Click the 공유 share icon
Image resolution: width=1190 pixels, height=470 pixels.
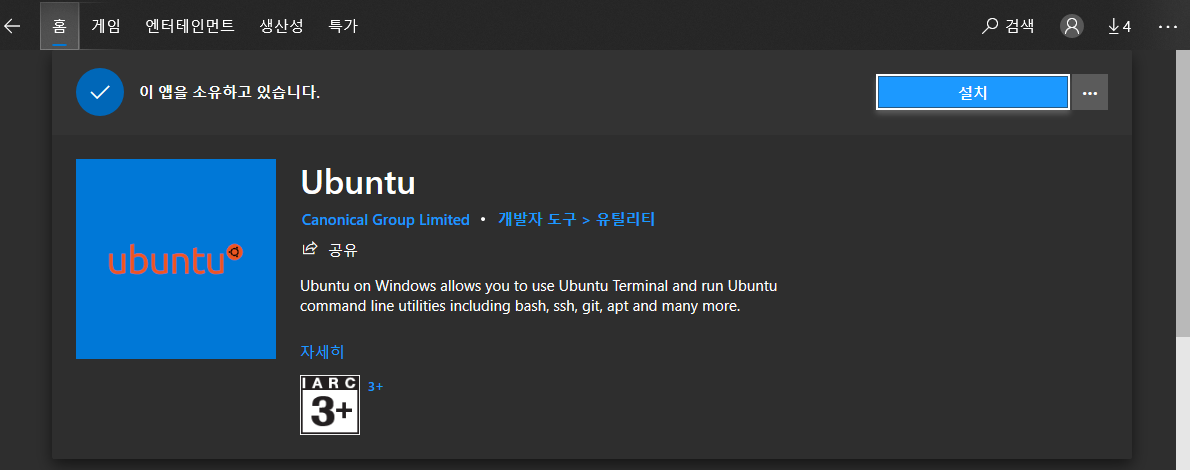pyautogui.click(x=310, y=249)
